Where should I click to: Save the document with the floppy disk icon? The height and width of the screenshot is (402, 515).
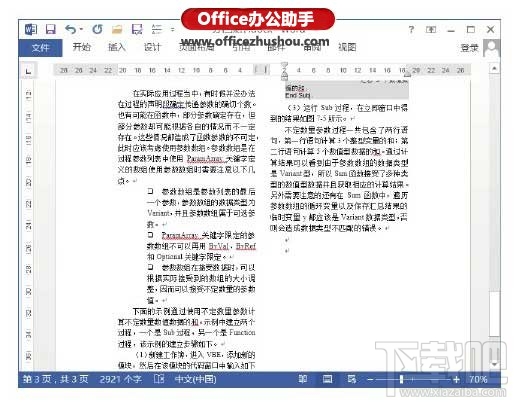pos(50,29)
